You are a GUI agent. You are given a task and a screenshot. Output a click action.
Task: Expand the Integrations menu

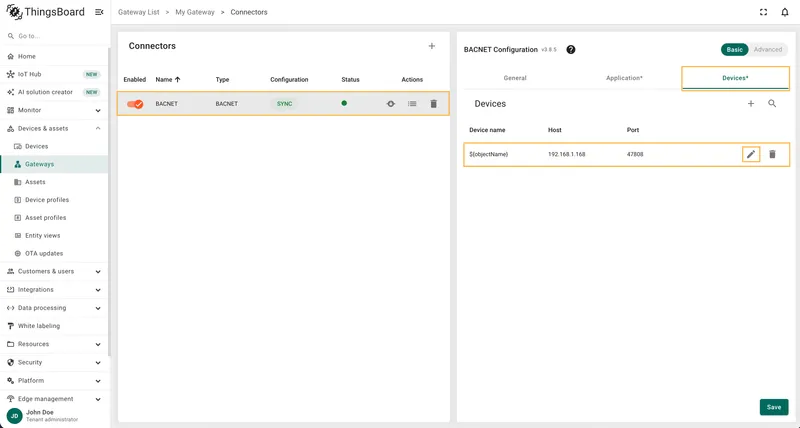(54, 290)
